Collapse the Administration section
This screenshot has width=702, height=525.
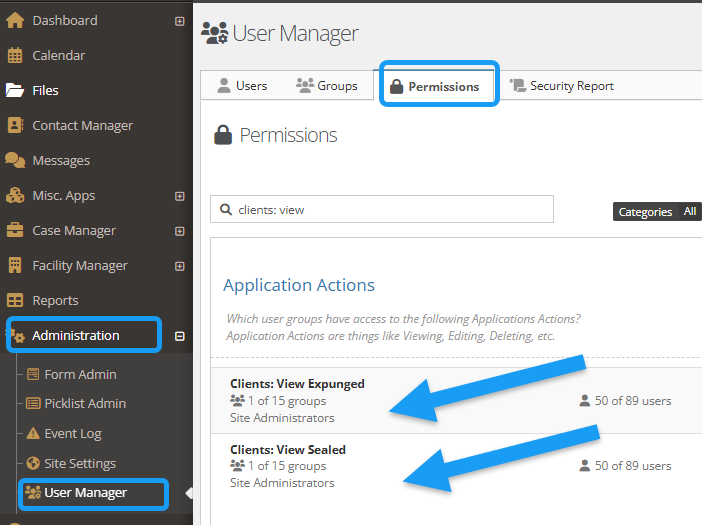point(180,336)
